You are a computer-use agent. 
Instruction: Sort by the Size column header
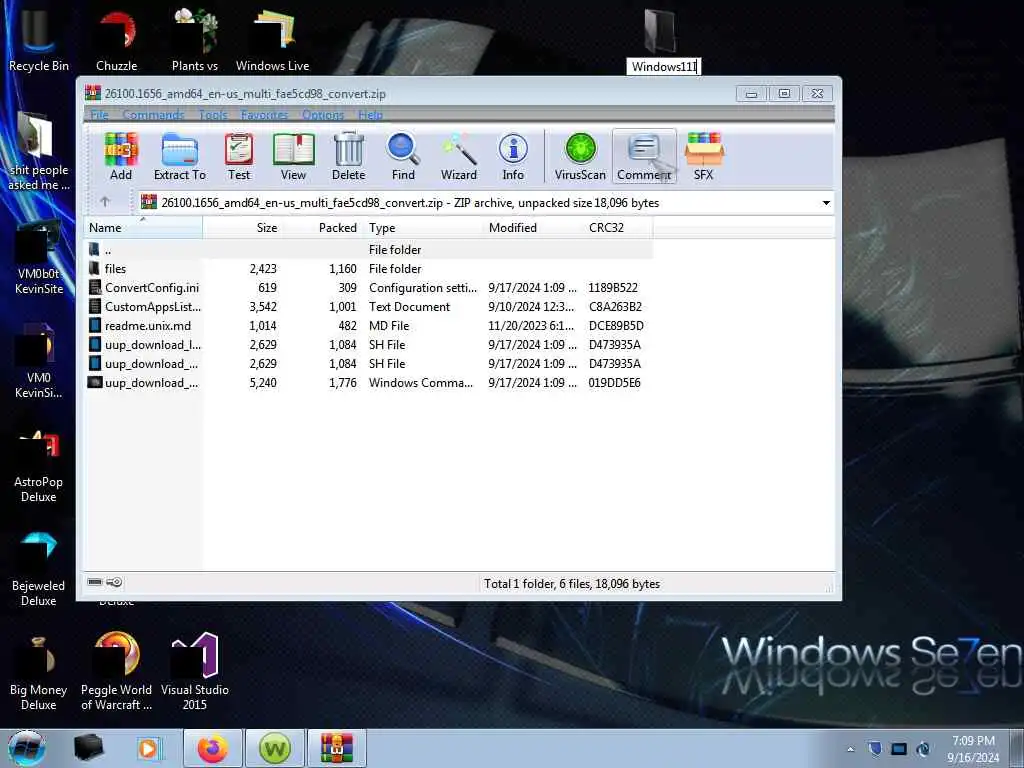click(243, 227)
